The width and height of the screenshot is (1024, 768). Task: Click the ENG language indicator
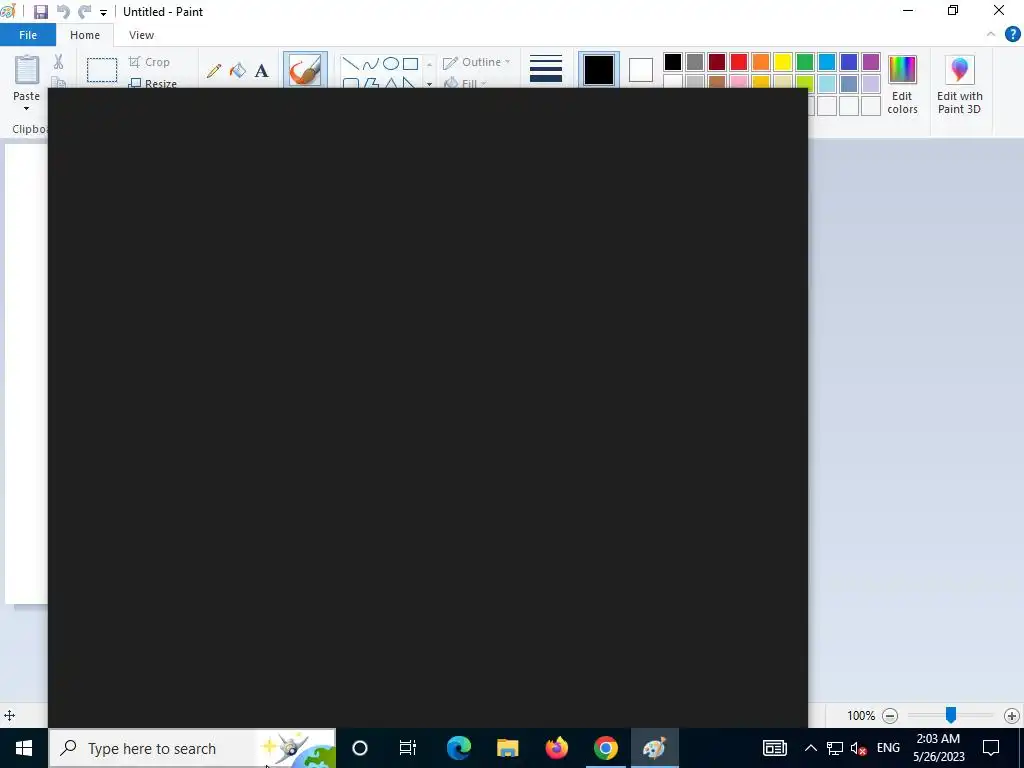pos(888,748)
